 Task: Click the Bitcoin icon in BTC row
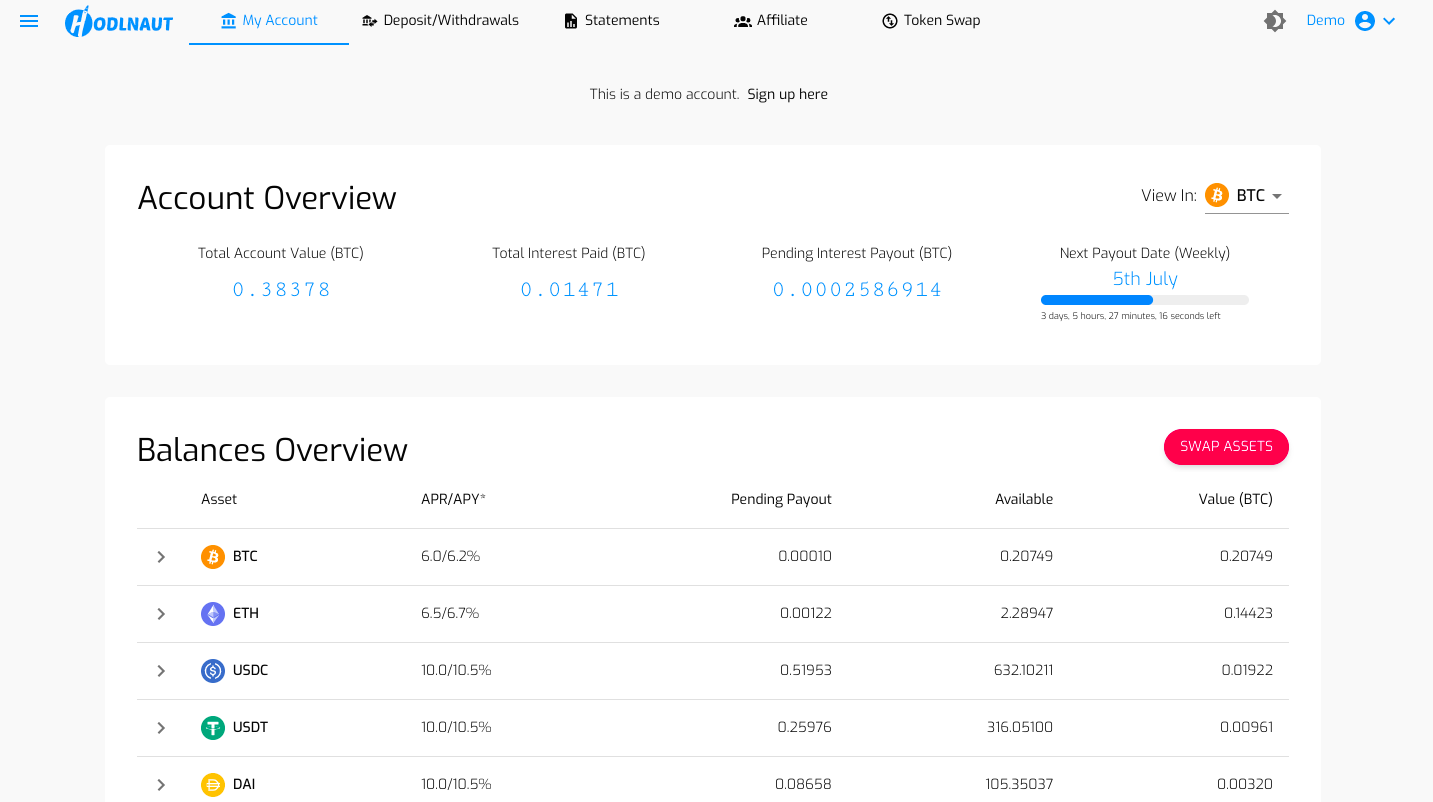pyautogui.click(x=213, y=557)
